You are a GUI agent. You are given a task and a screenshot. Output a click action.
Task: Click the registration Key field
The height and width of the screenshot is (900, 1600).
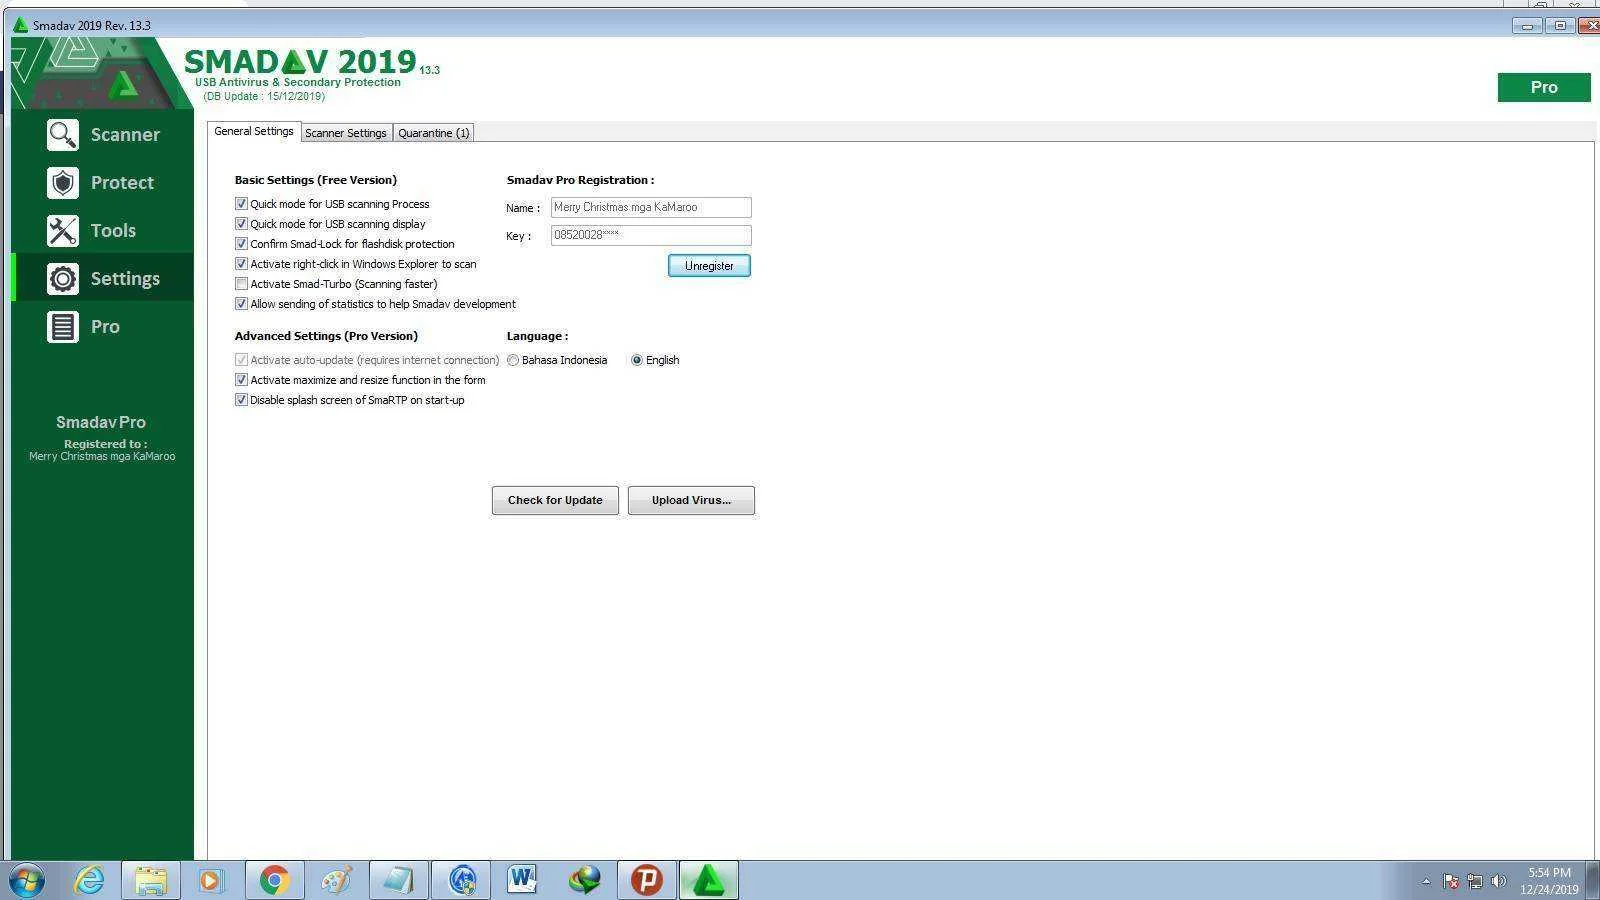pos(651,235)
